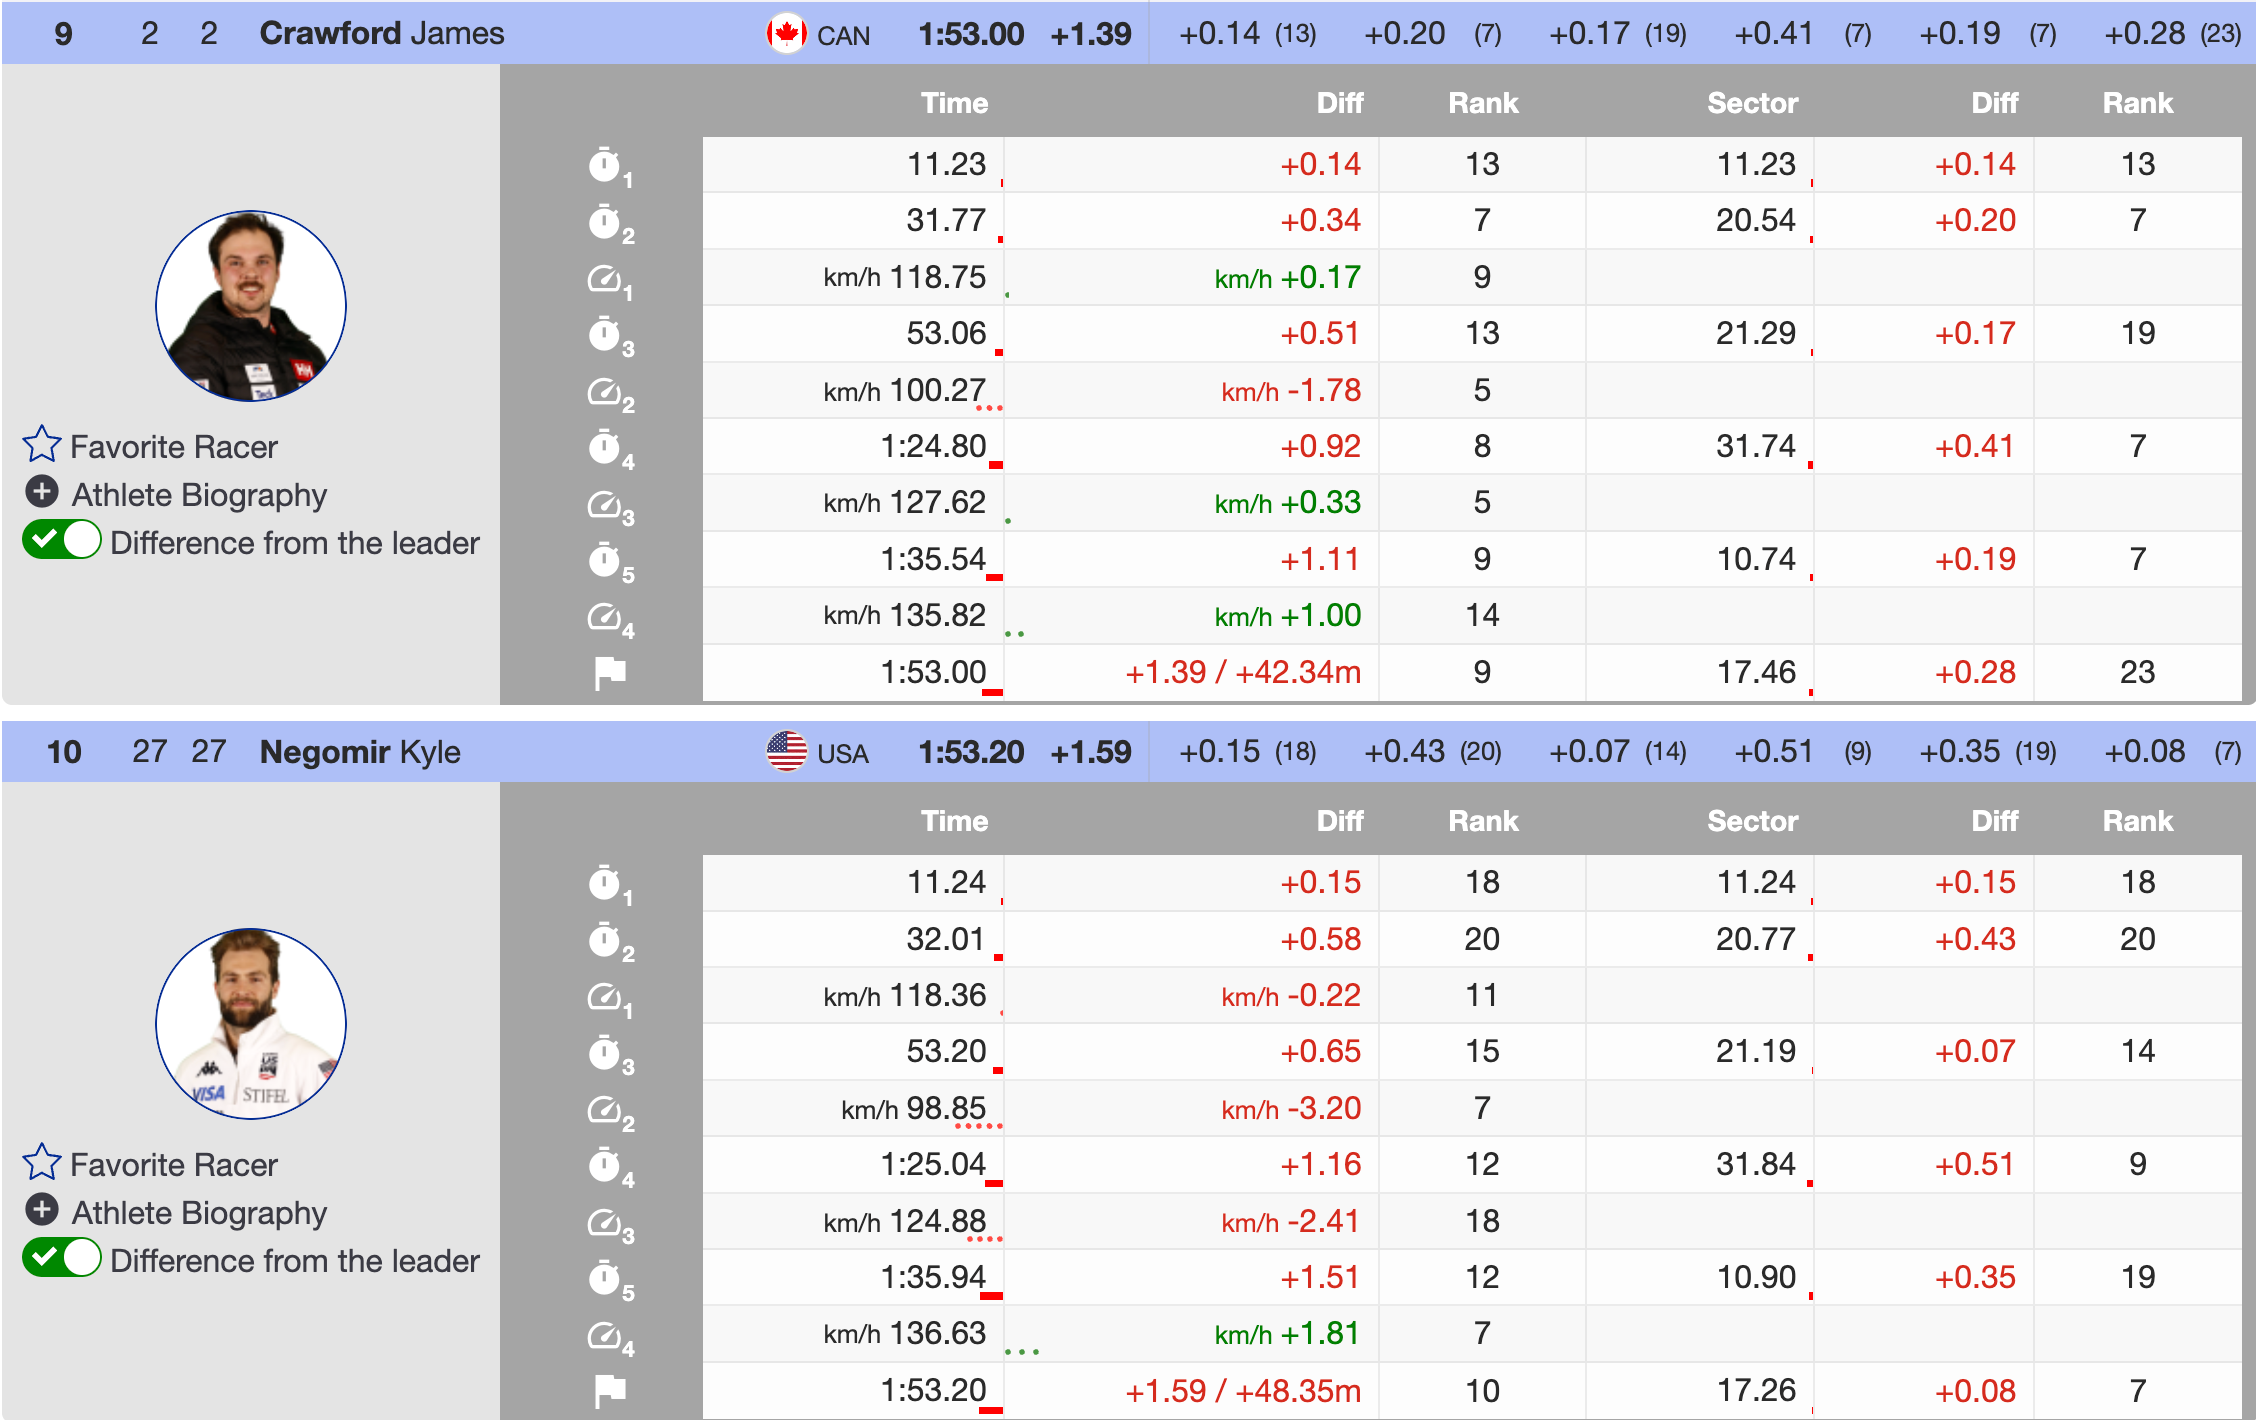Viewport: 2256px width, 1420px height.
Task: Click Negomir's speedometer 4 speed icon
Action: (606, 1335)
